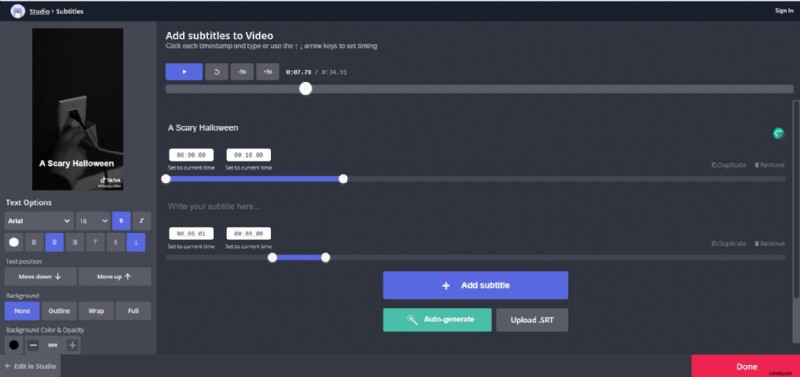This screenshot has height=377, width=800.
Task: Open the Studio breadcrumb link
Action: [x=39, y=11]
